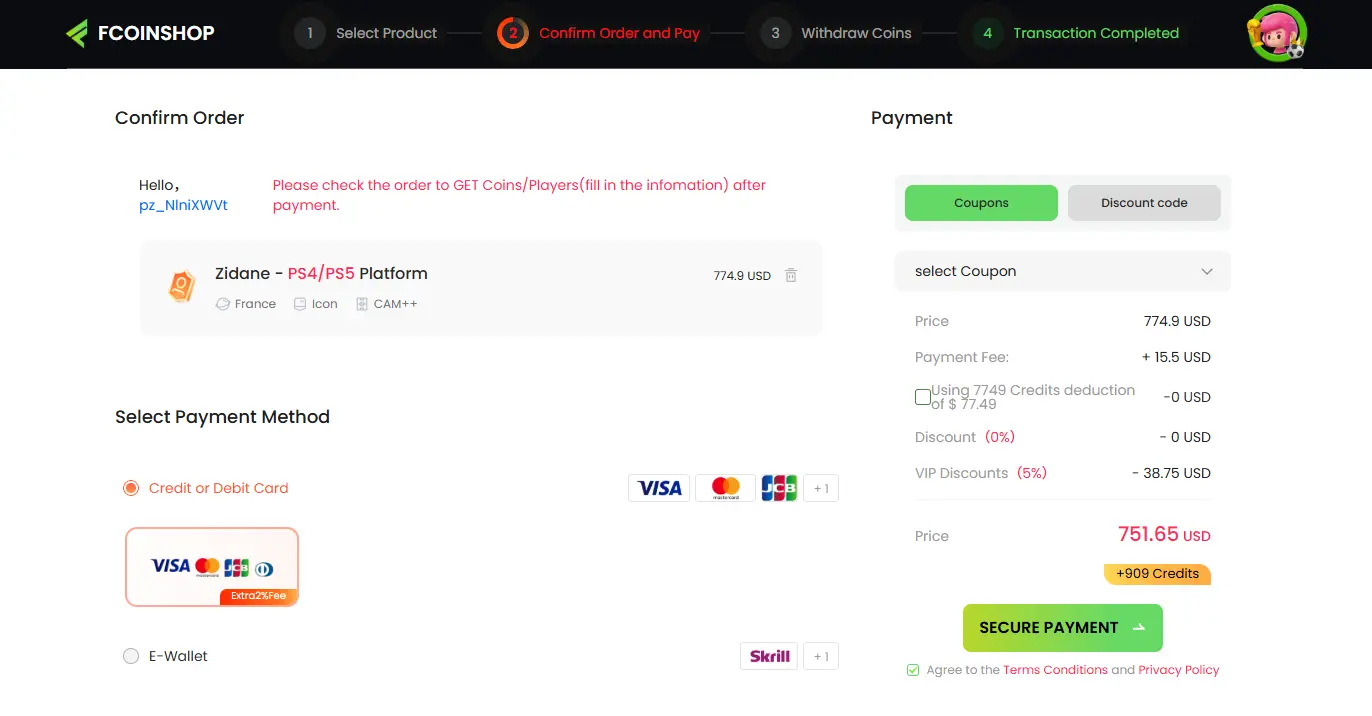Click the Mastercard icon
This screenshot has height=716, width=1372.
click(x=724, y=487)
